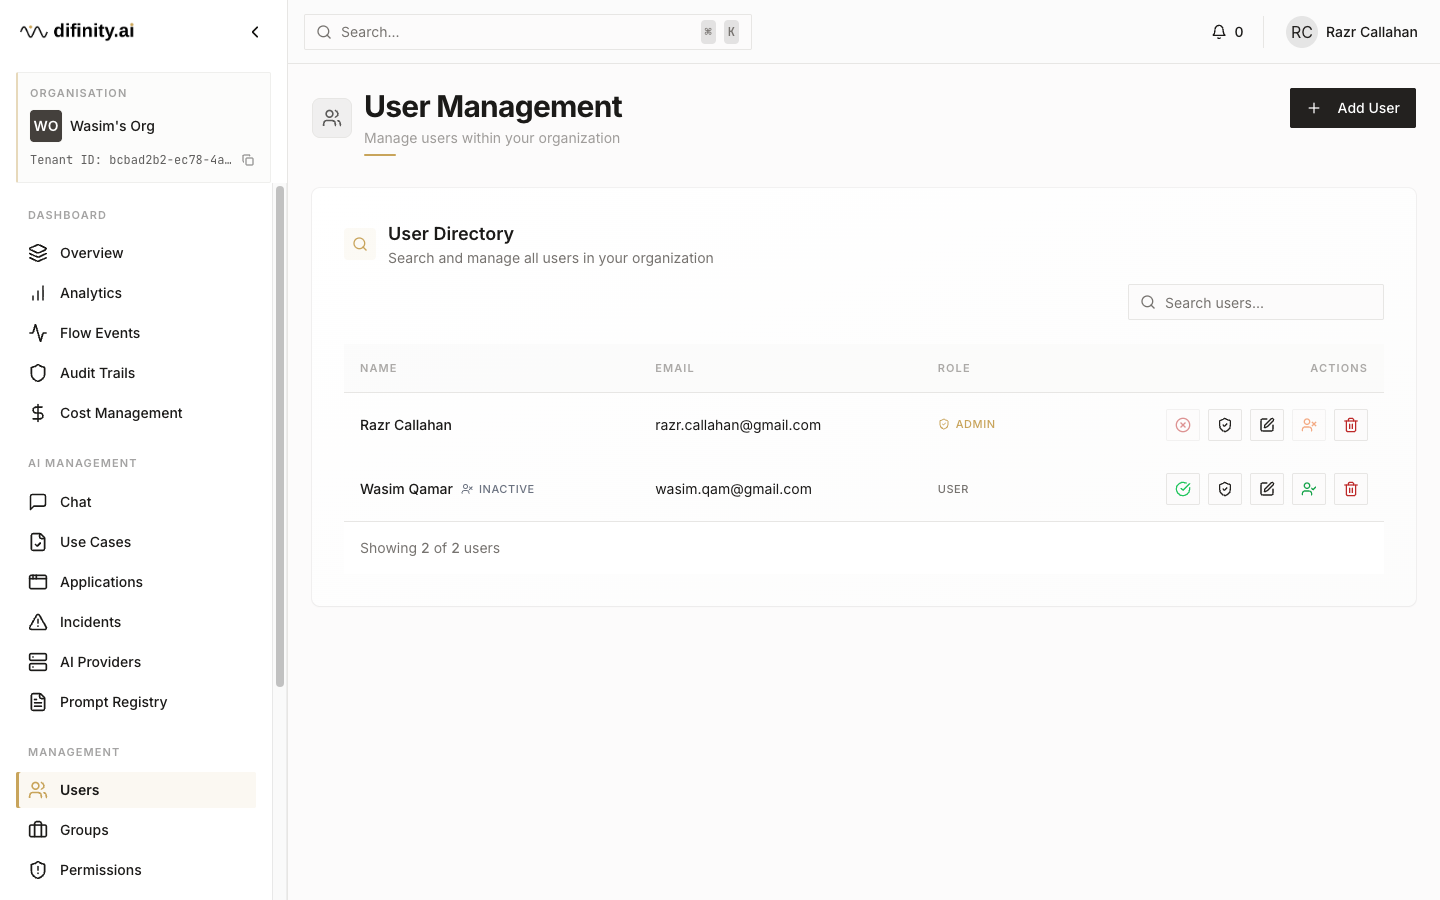Delete the Wasim Qamar user
Screen dimensions: 1440x900
click(1351, 489)
